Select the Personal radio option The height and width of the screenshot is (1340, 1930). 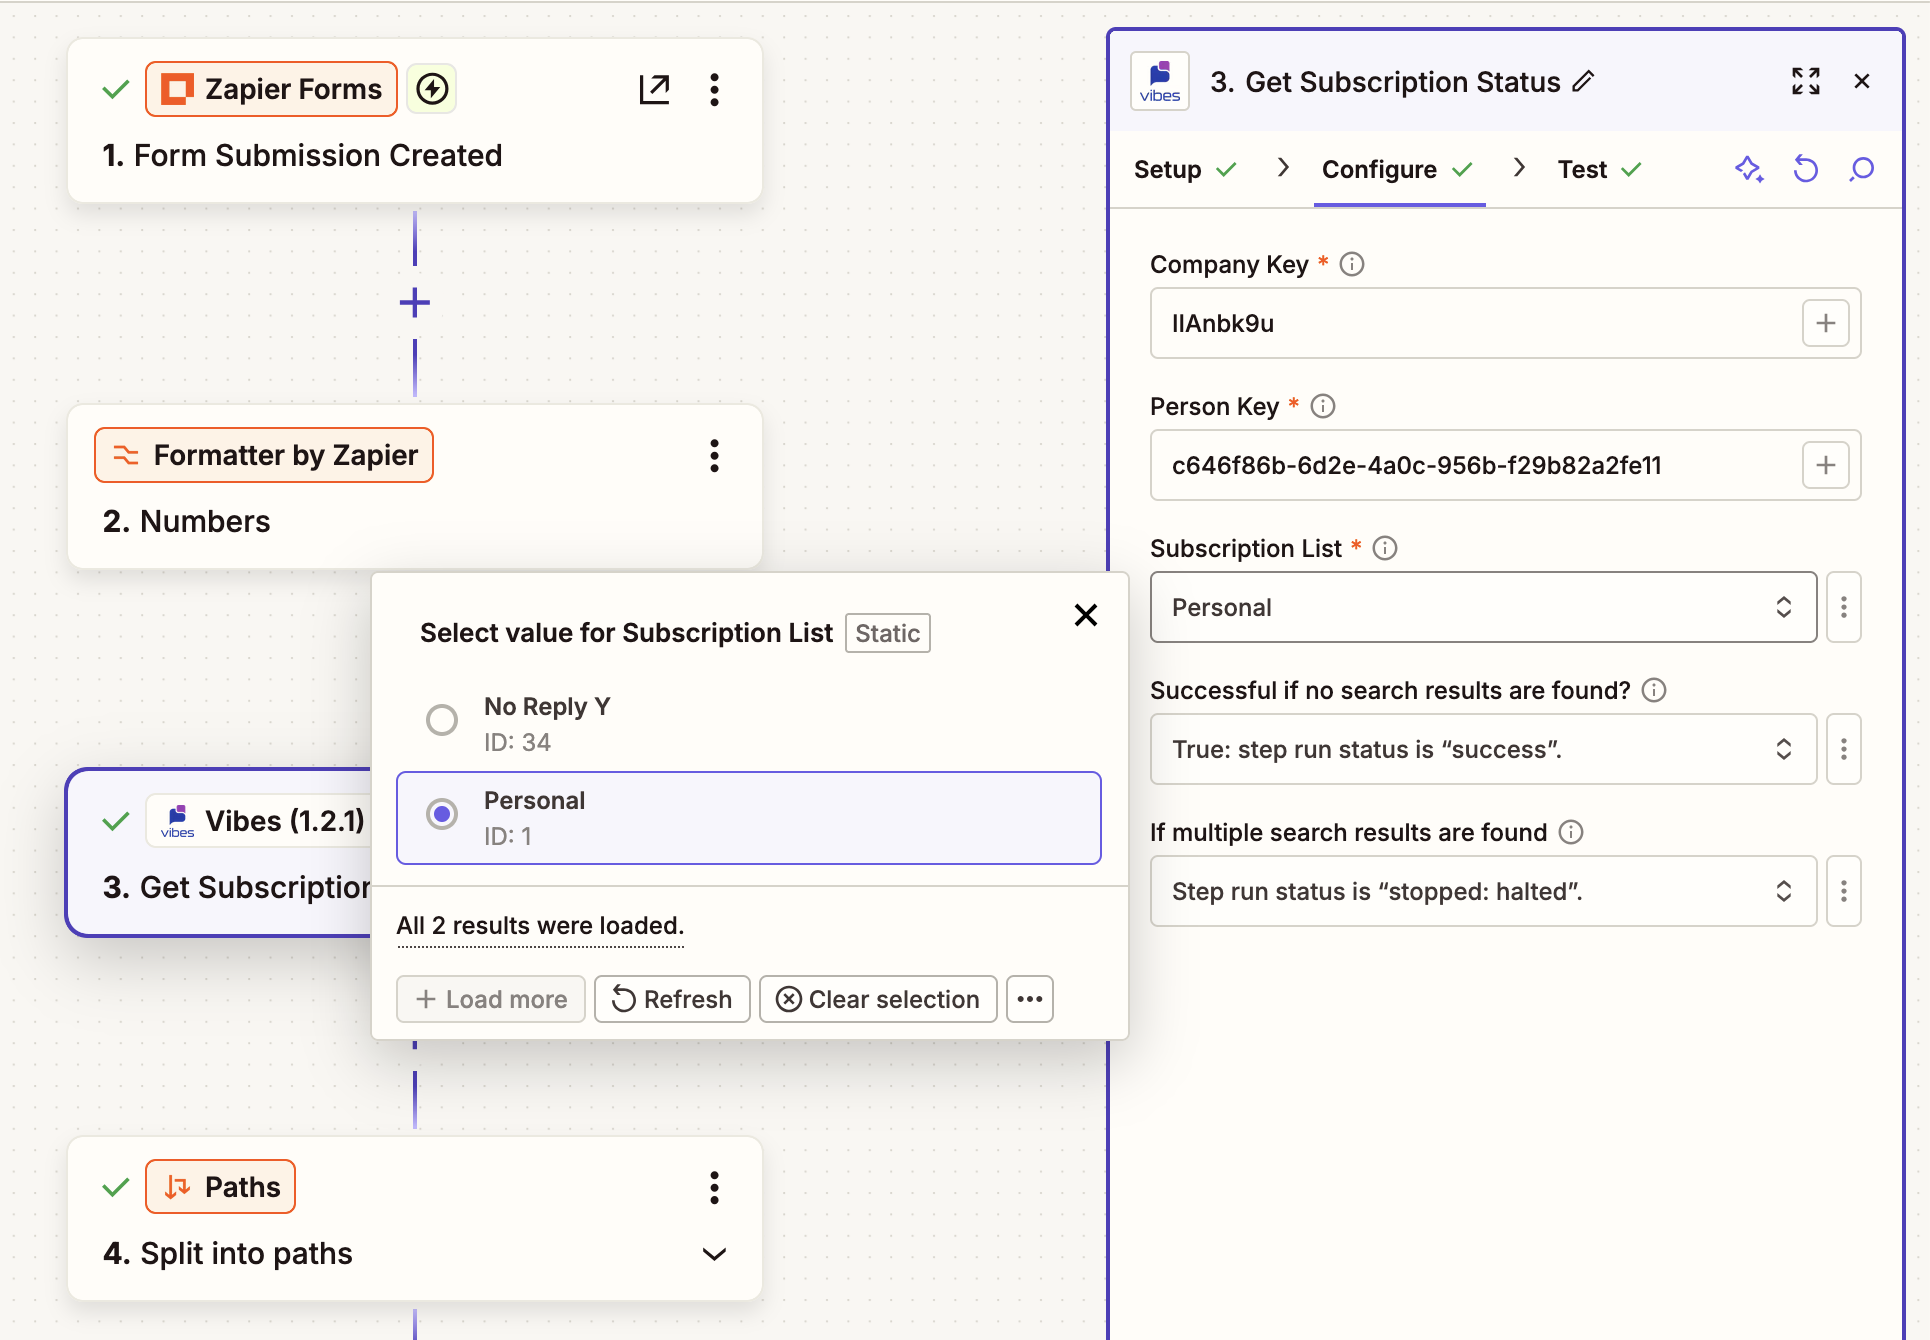[442, 814]
